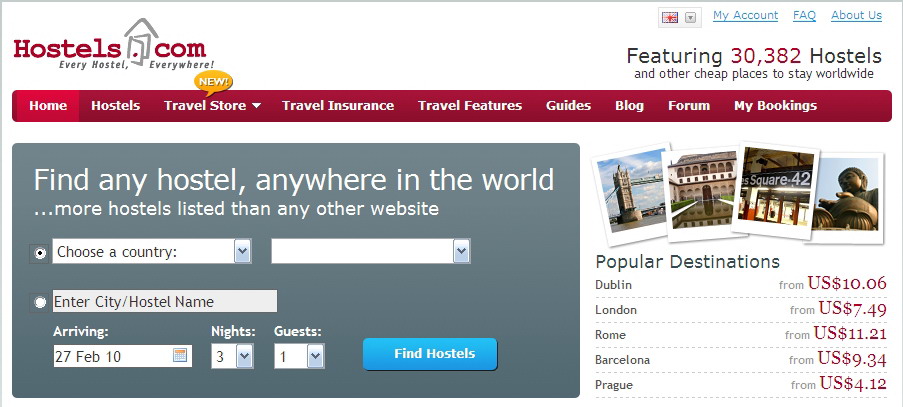Click the London destination link
Image resolution: width=903 pixels, height=407 pixels.
click(616, 310)
